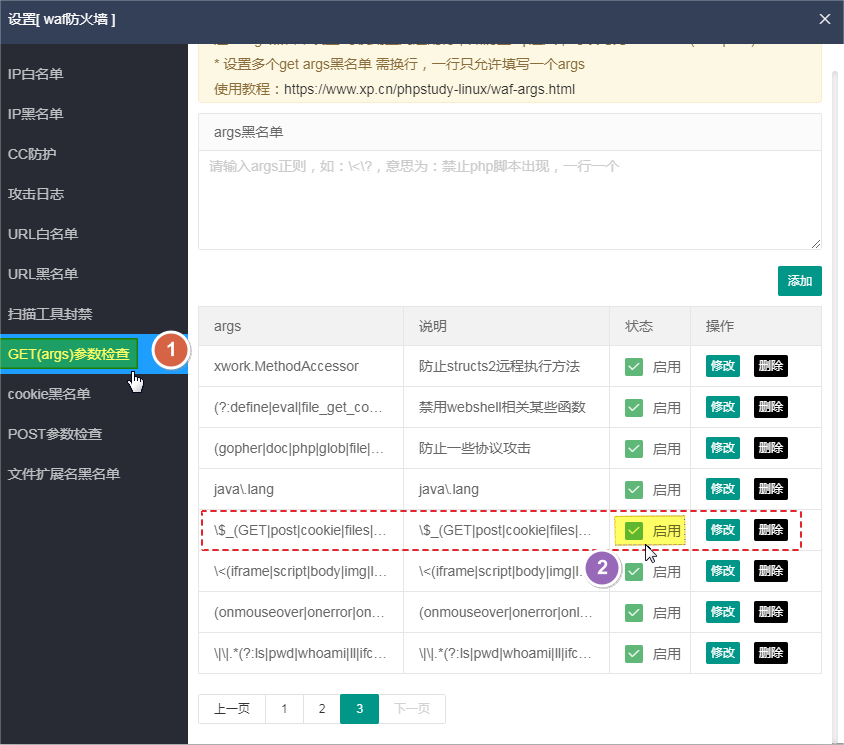Screen dimensions: 844x745
Task: Click 修改 for \$_(GET|post|cookie rule
Action: pos(722,530)
